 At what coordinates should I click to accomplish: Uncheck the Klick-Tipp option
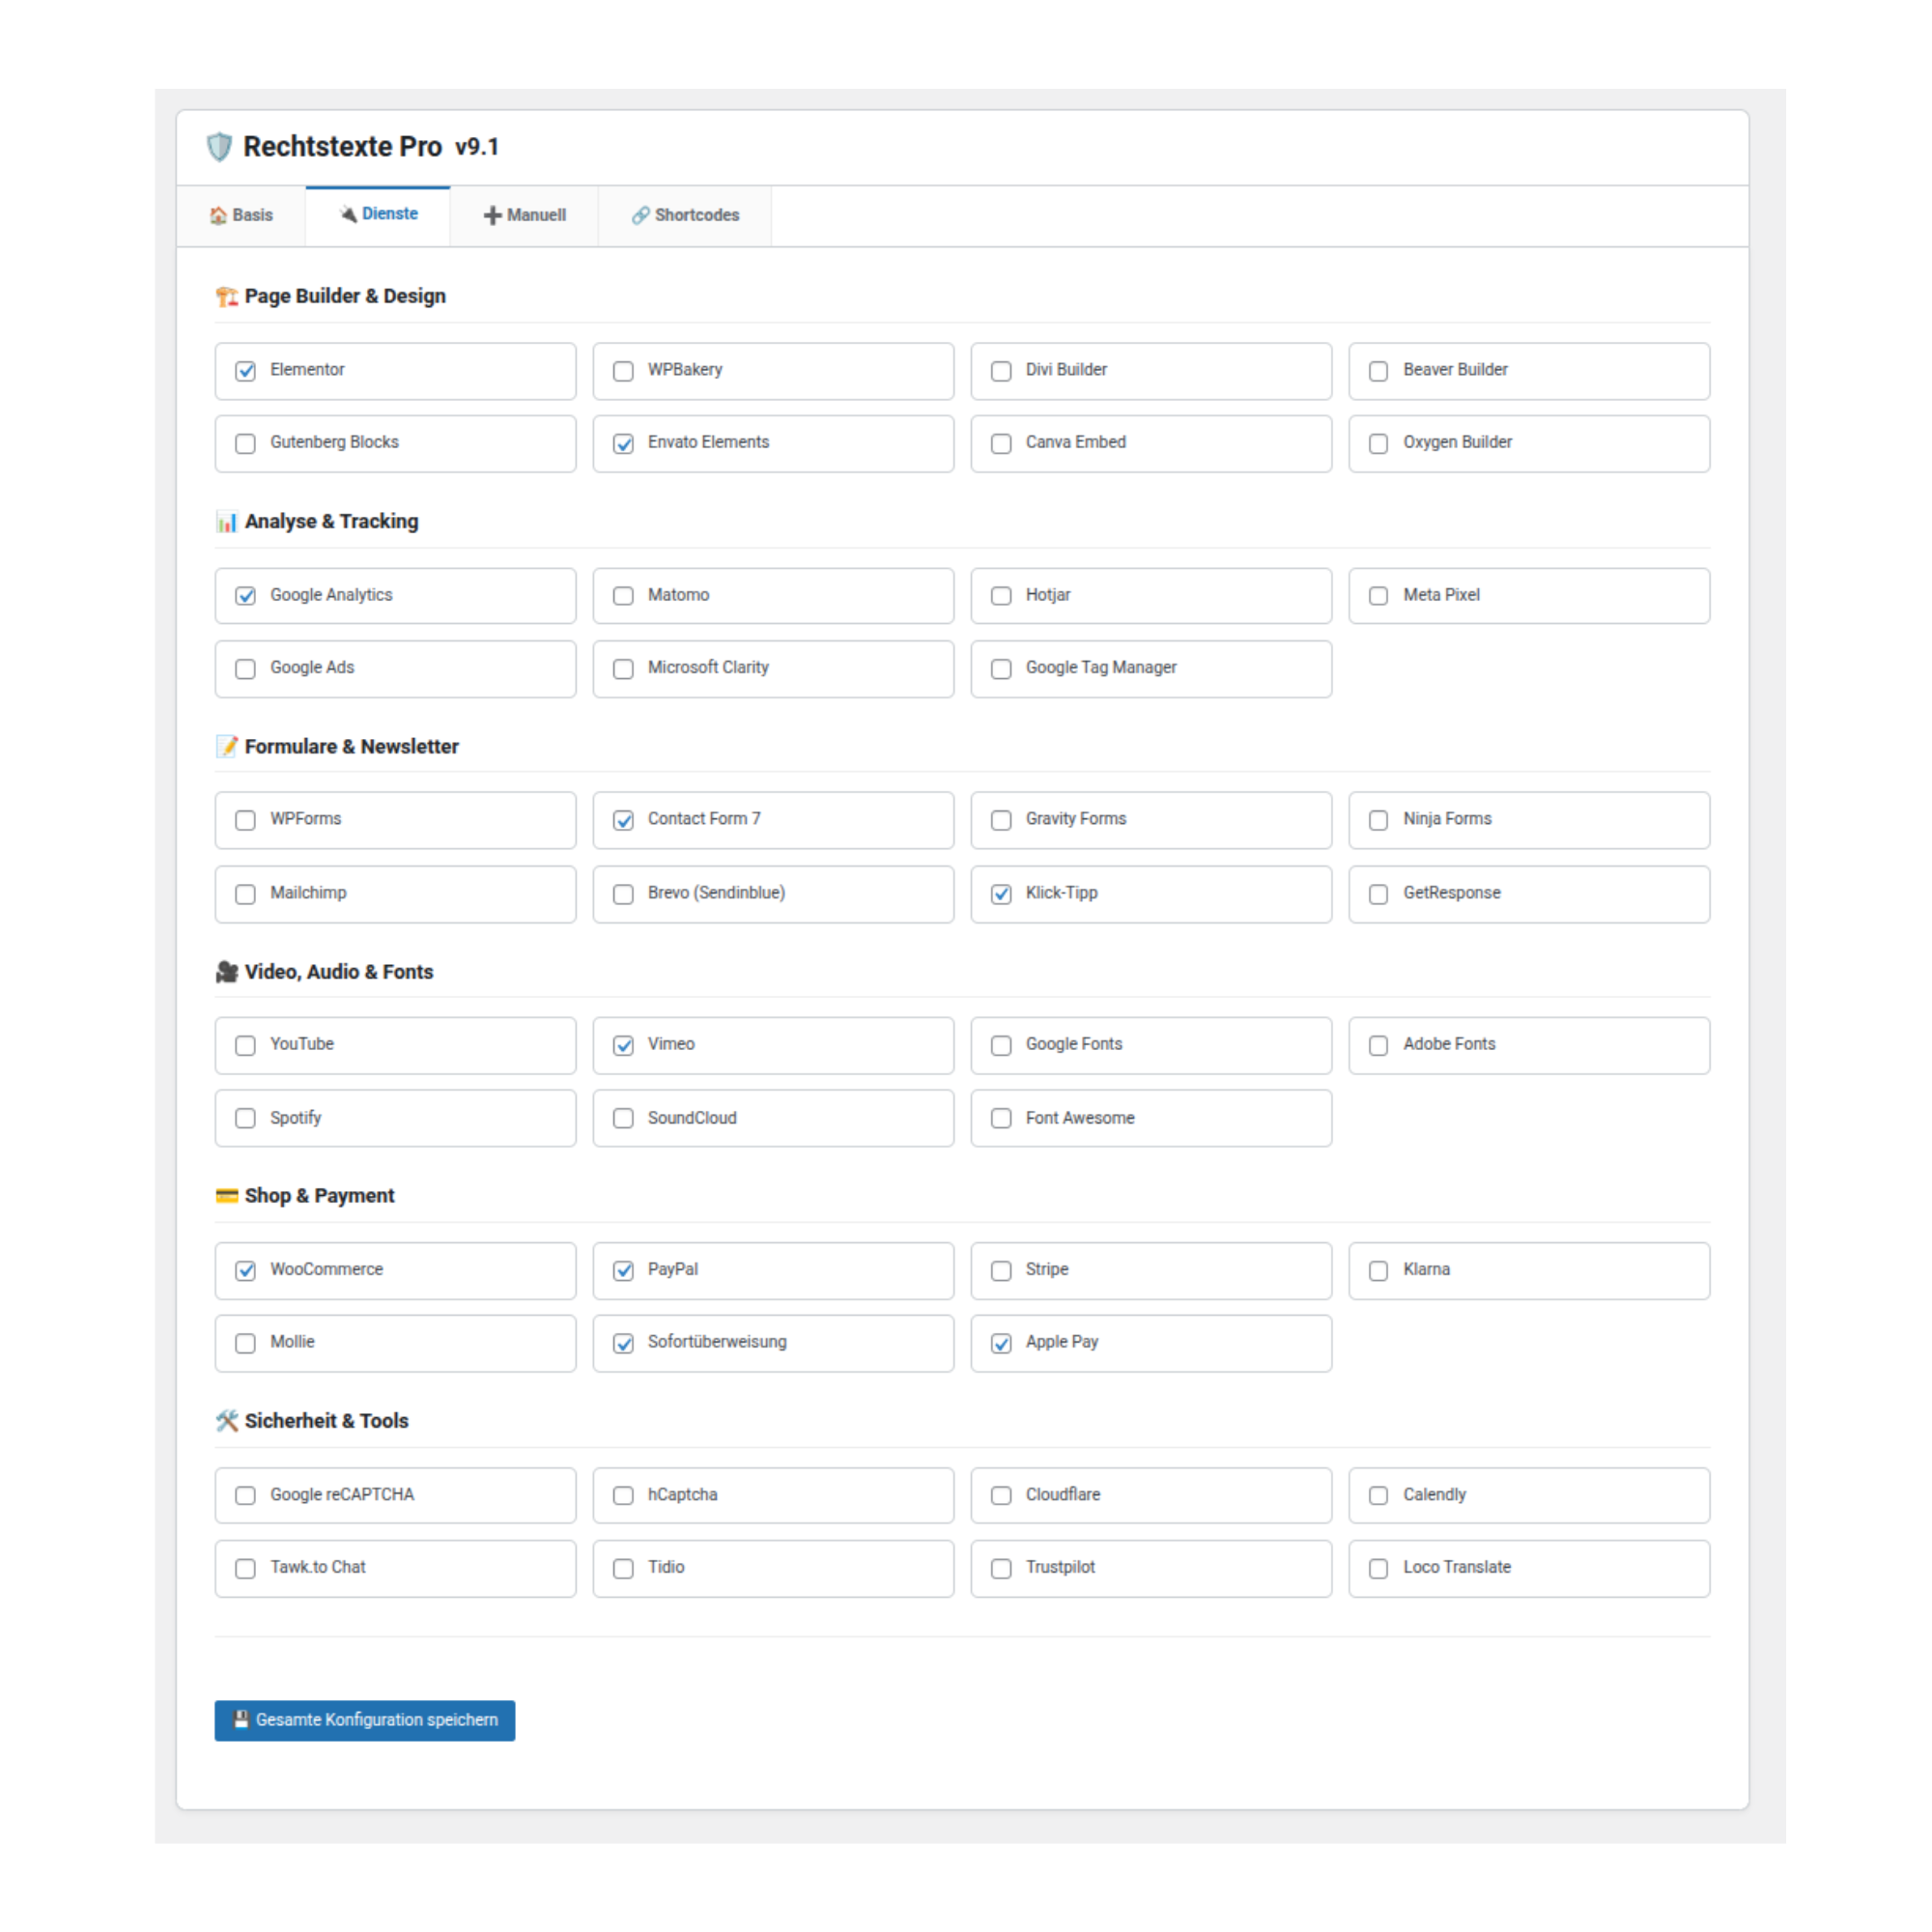[1001, 894]
